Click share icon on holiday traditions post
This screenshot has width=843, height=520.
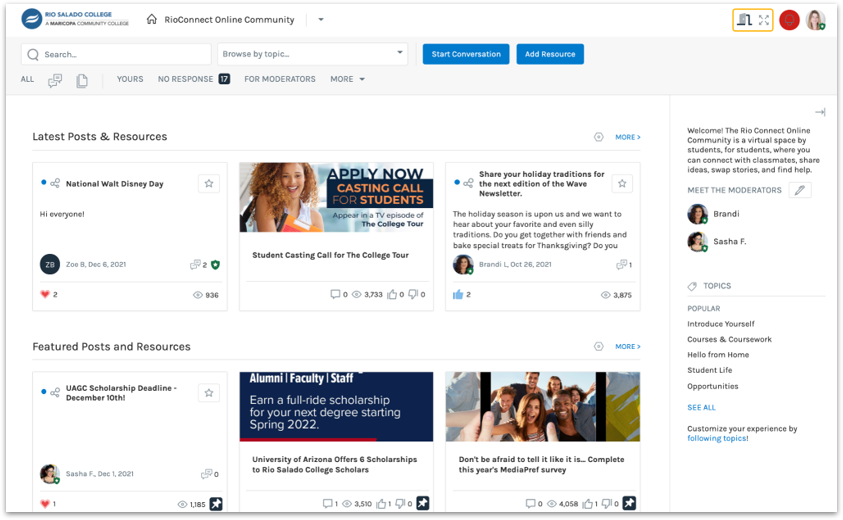pyautogui.click(x=468, y=183)
